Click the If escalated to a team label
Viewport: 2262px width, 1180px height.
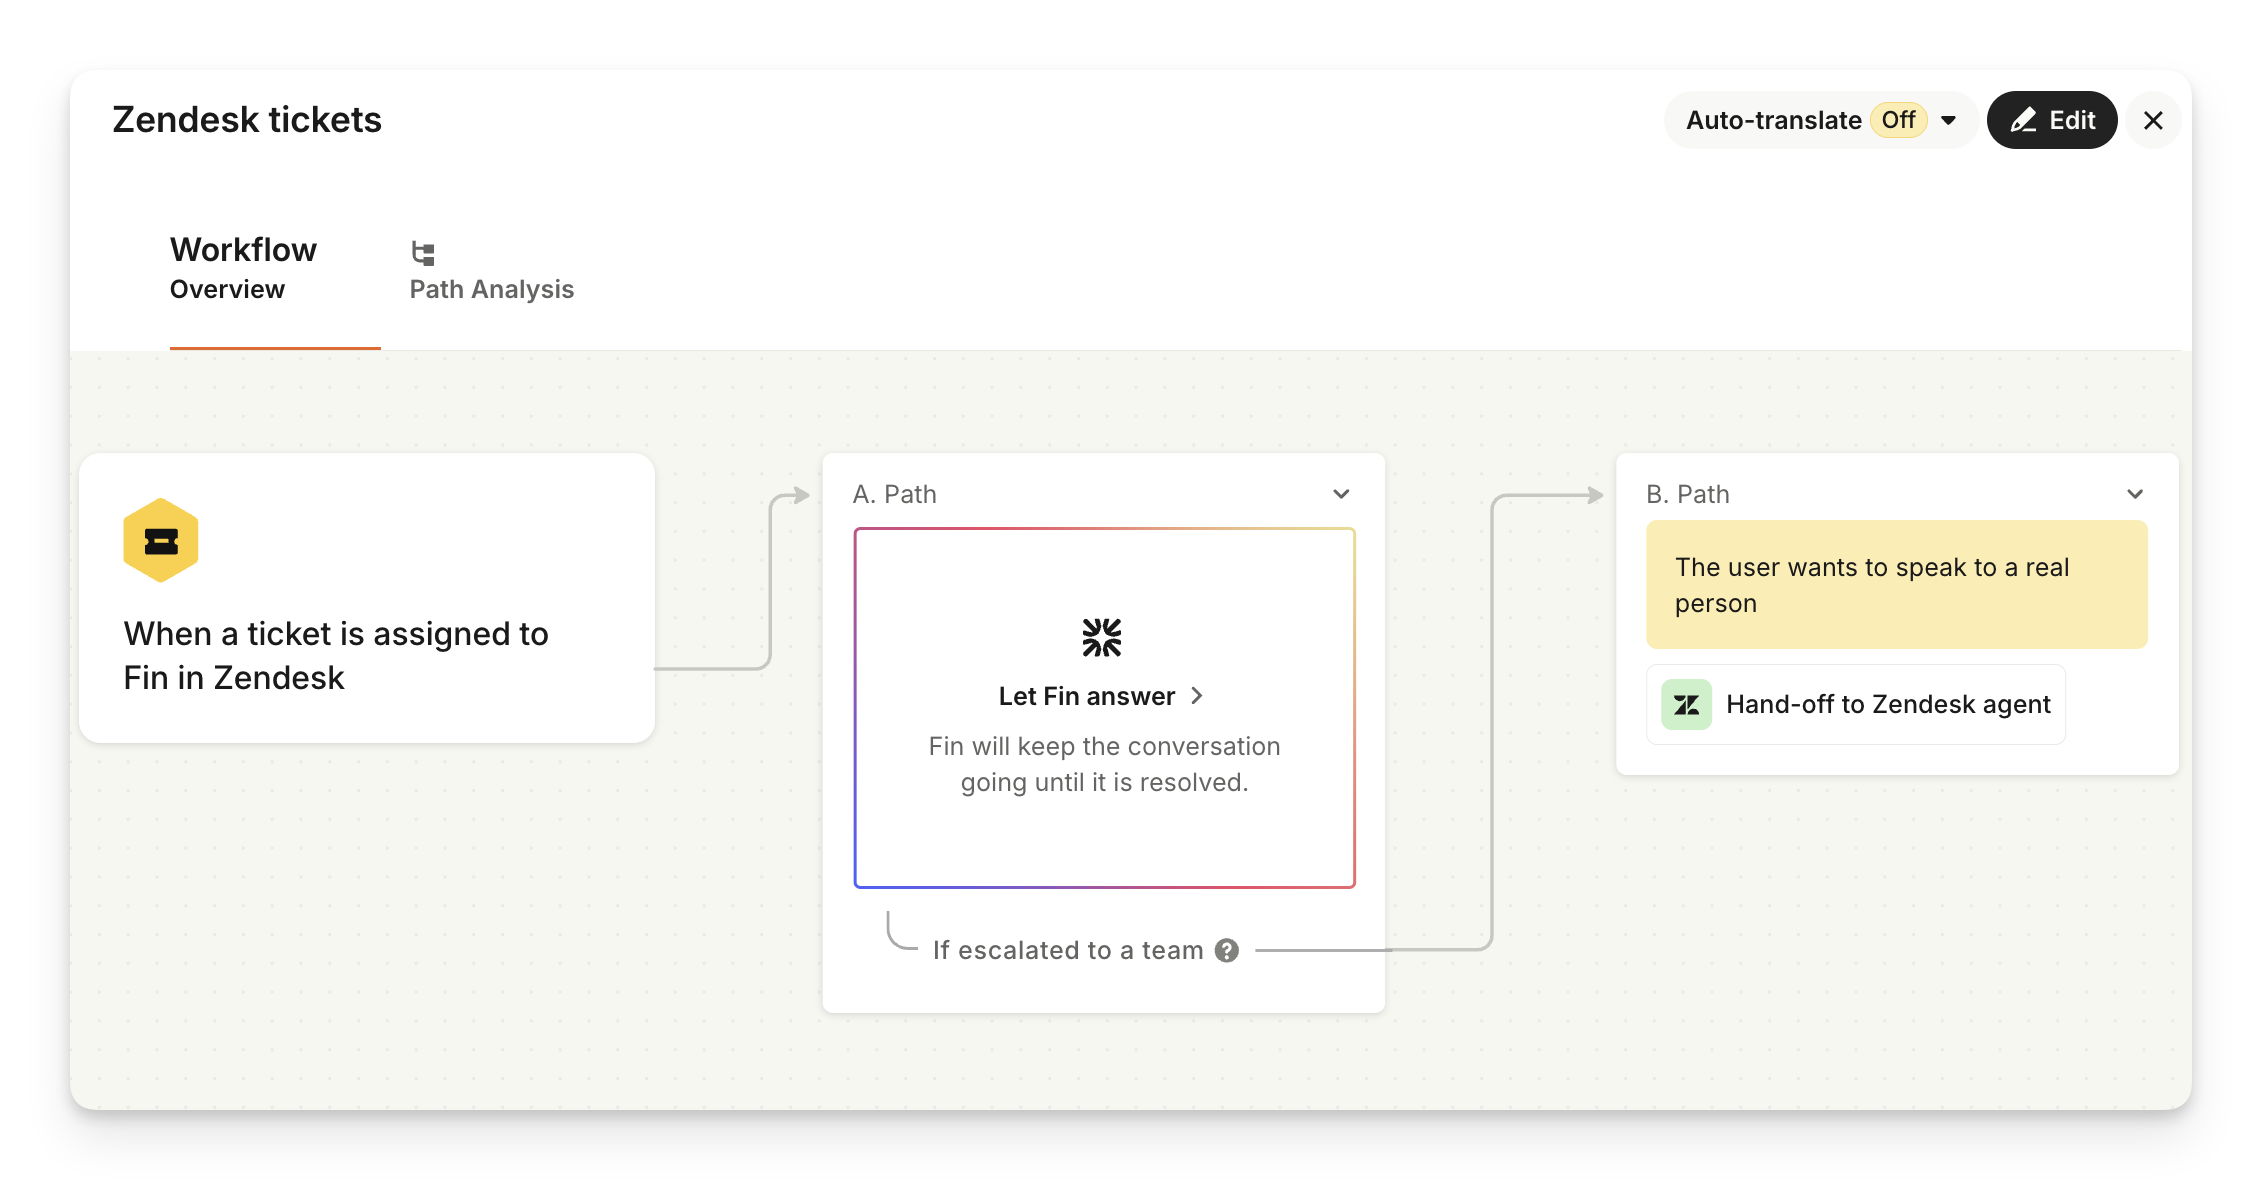point(1067,950)
